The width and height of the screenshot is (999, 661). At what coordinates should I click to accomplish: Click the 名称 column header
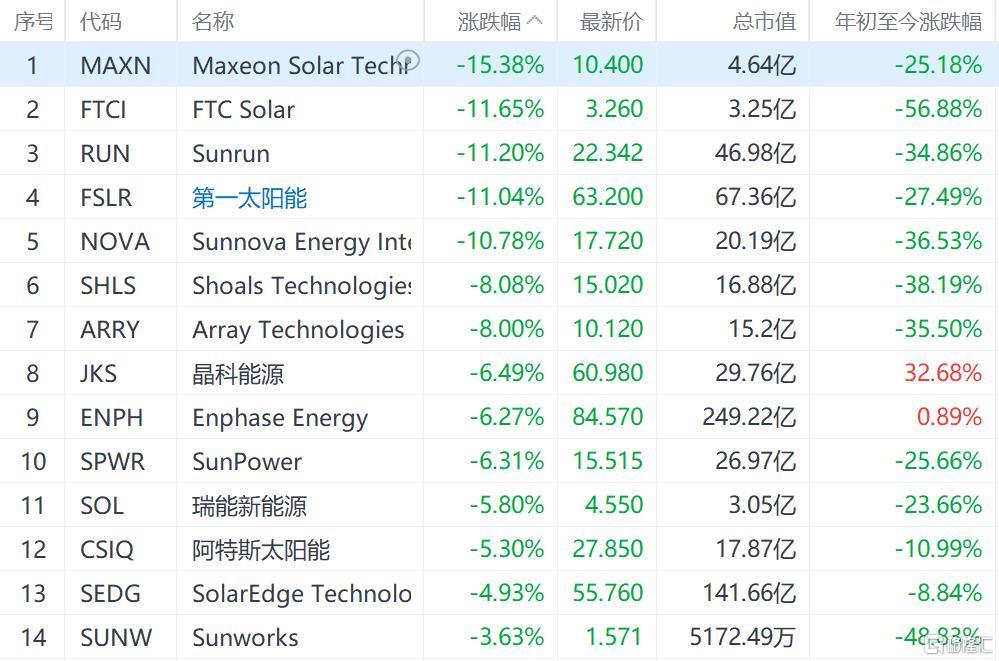(213, 22)
